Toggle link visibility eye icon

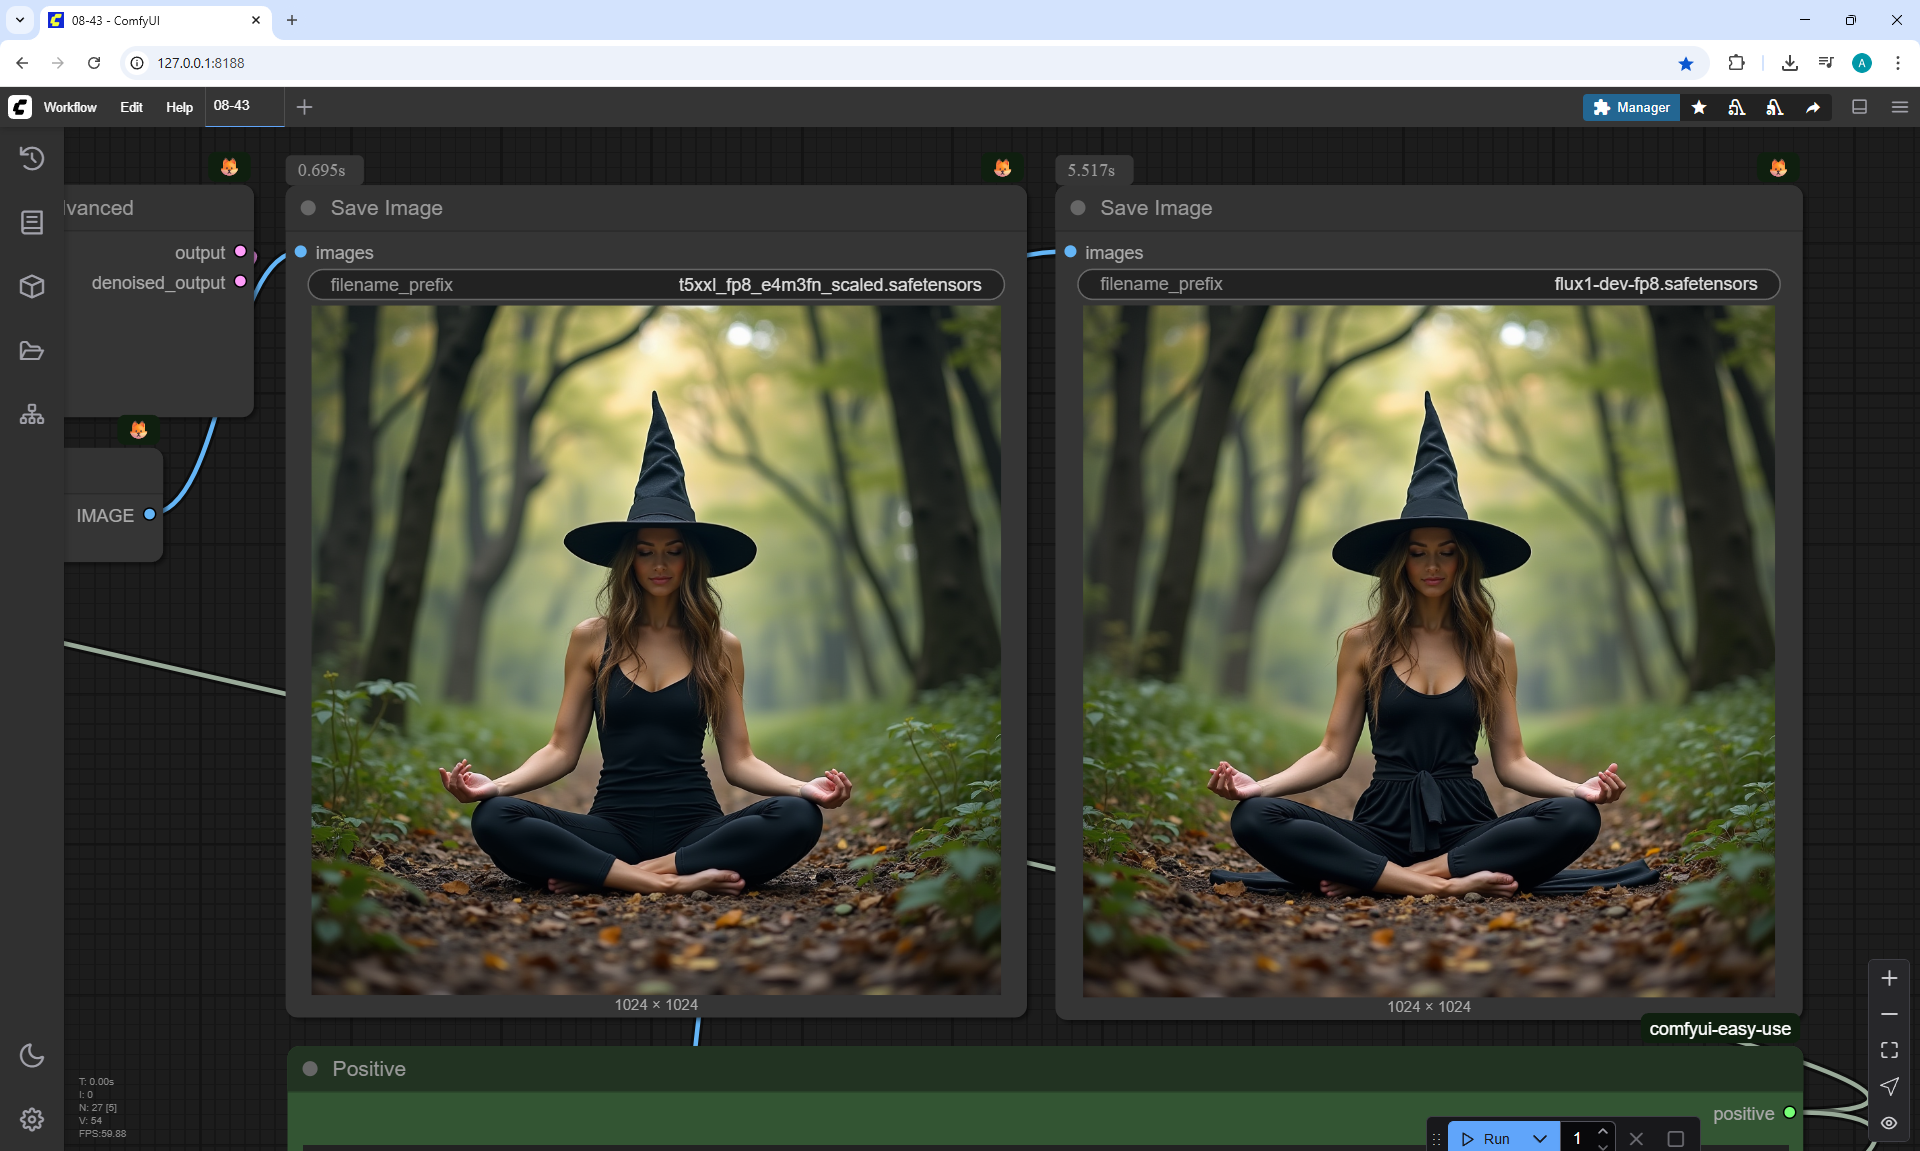[1889, 1123]
